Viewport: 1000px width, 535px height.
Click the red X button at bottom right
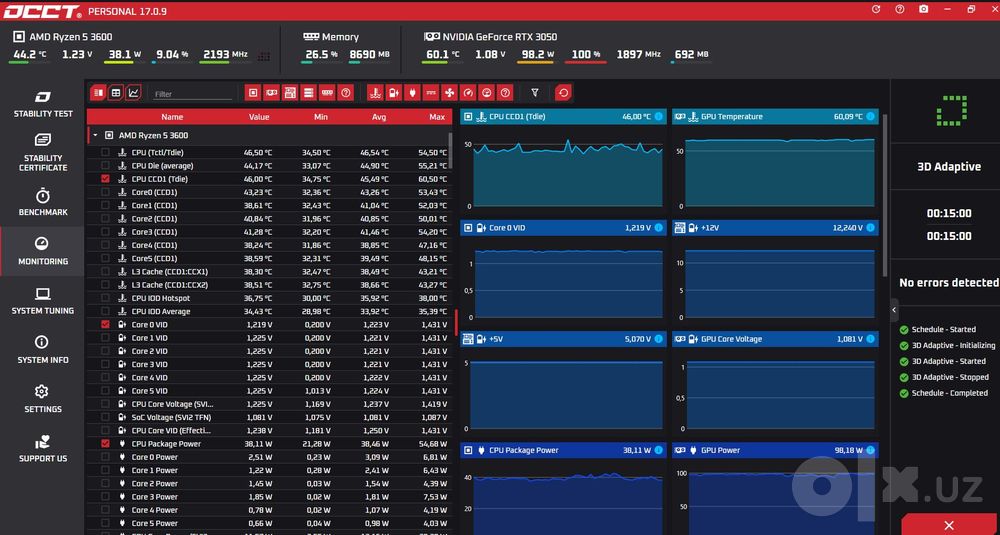point(950,525)
